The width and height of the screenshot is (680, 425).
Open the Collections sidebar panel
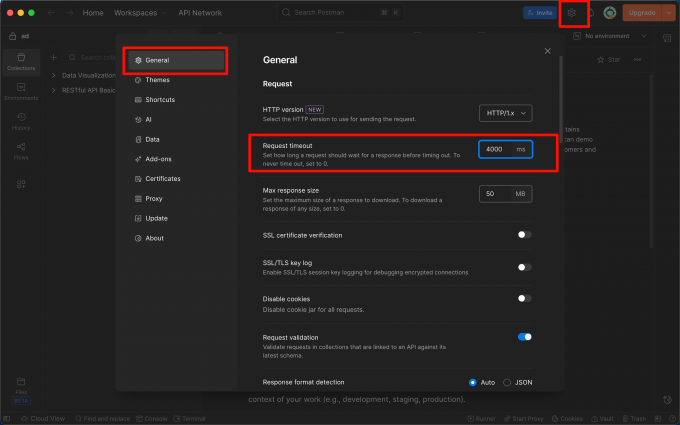pos(21,62)
